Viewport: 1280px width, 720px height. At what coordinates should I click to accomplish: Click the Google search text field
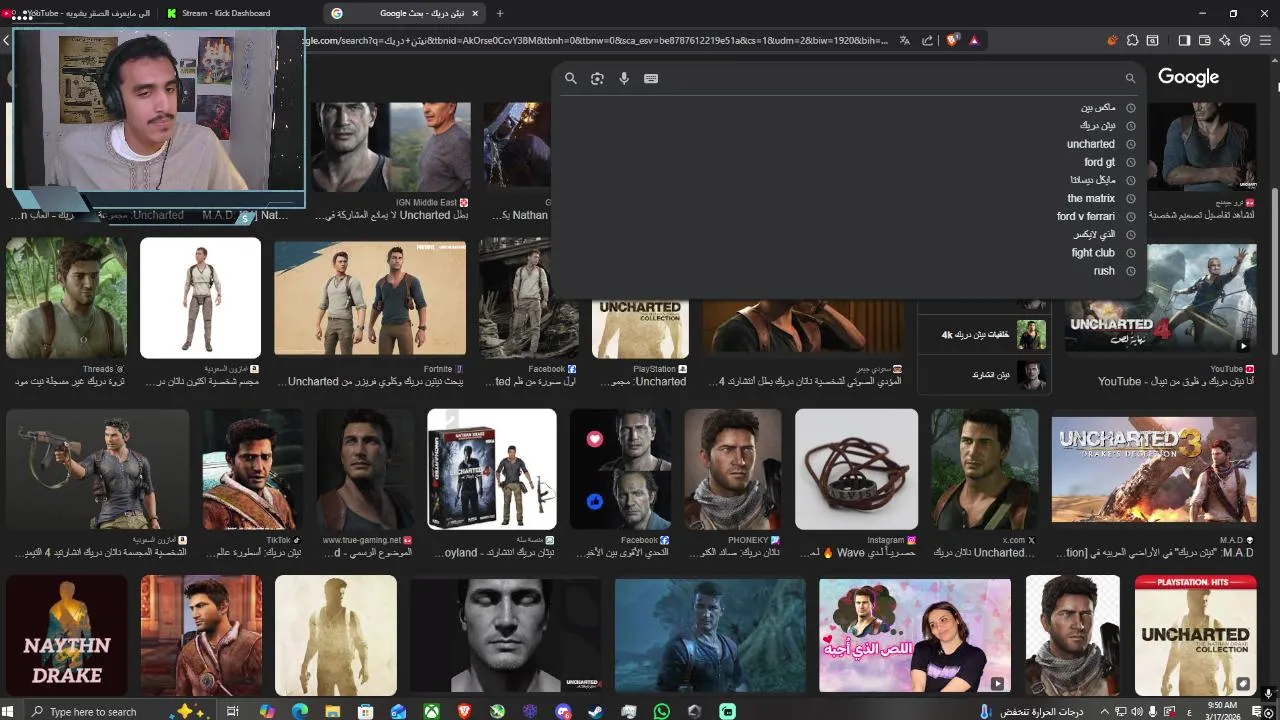(890, 78)
